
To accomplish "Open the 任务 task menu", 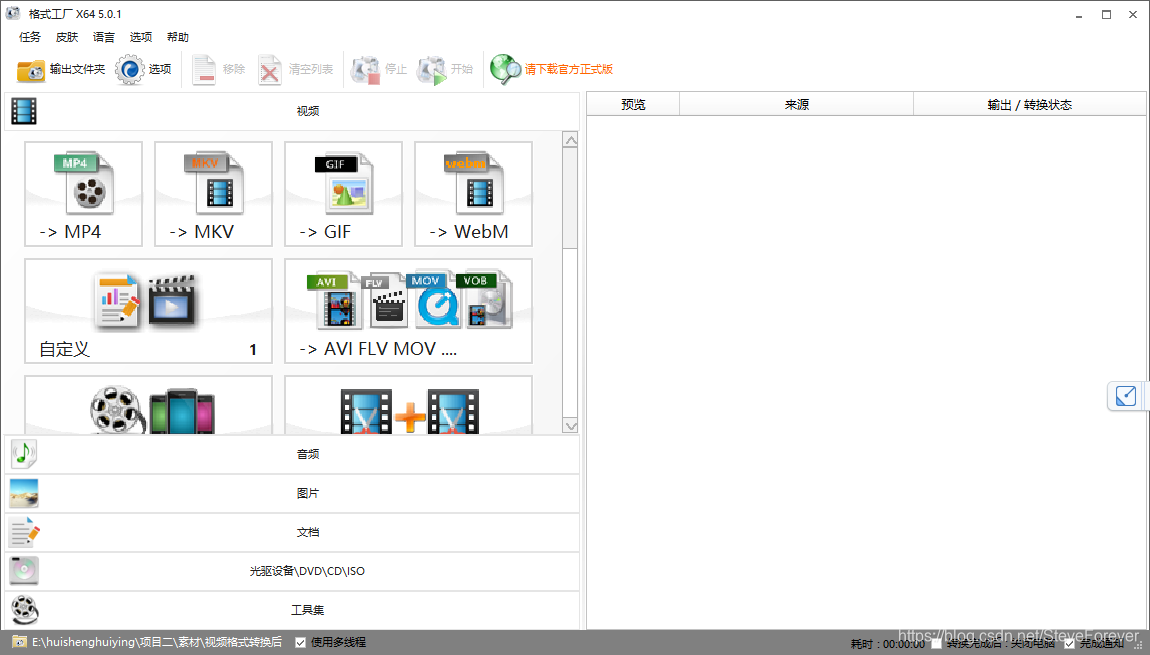I will pyautogui.click(x=29, y=37).
